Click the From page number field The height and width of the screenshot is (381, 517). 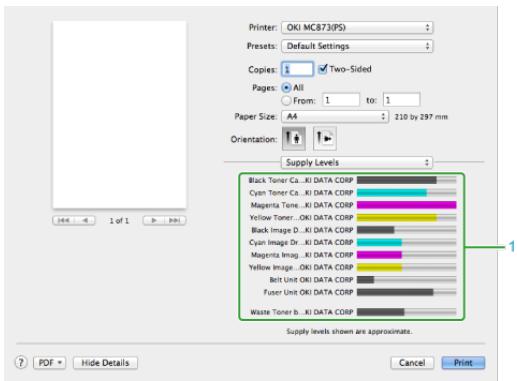(x=341, y=100)
